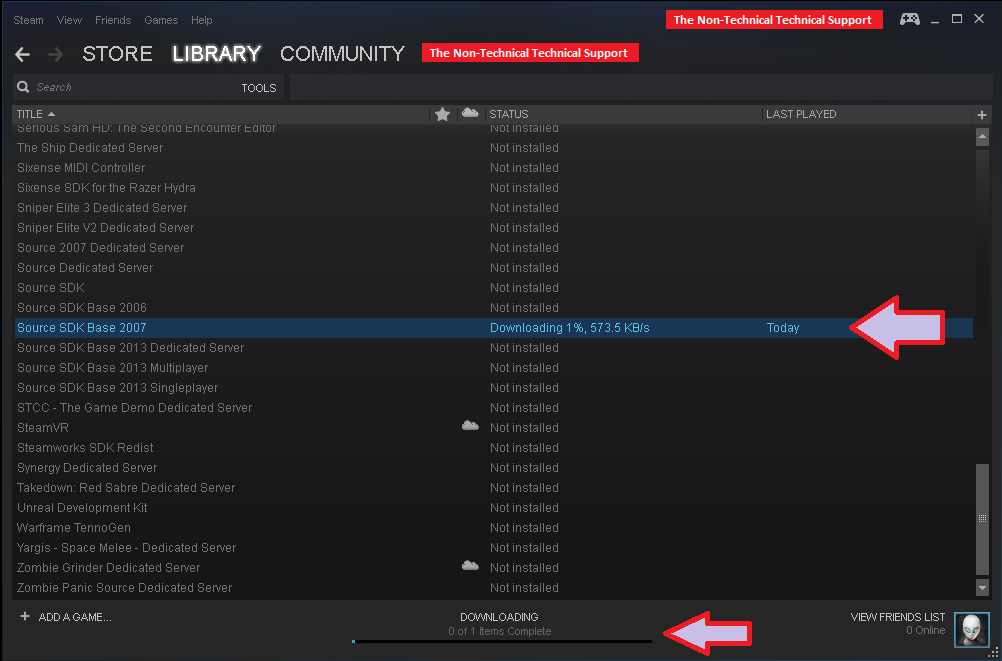Image resolution: width=1002 pixels, height=661 pixels.
Task: Click the plus column add button
Action: click(982, 114)
